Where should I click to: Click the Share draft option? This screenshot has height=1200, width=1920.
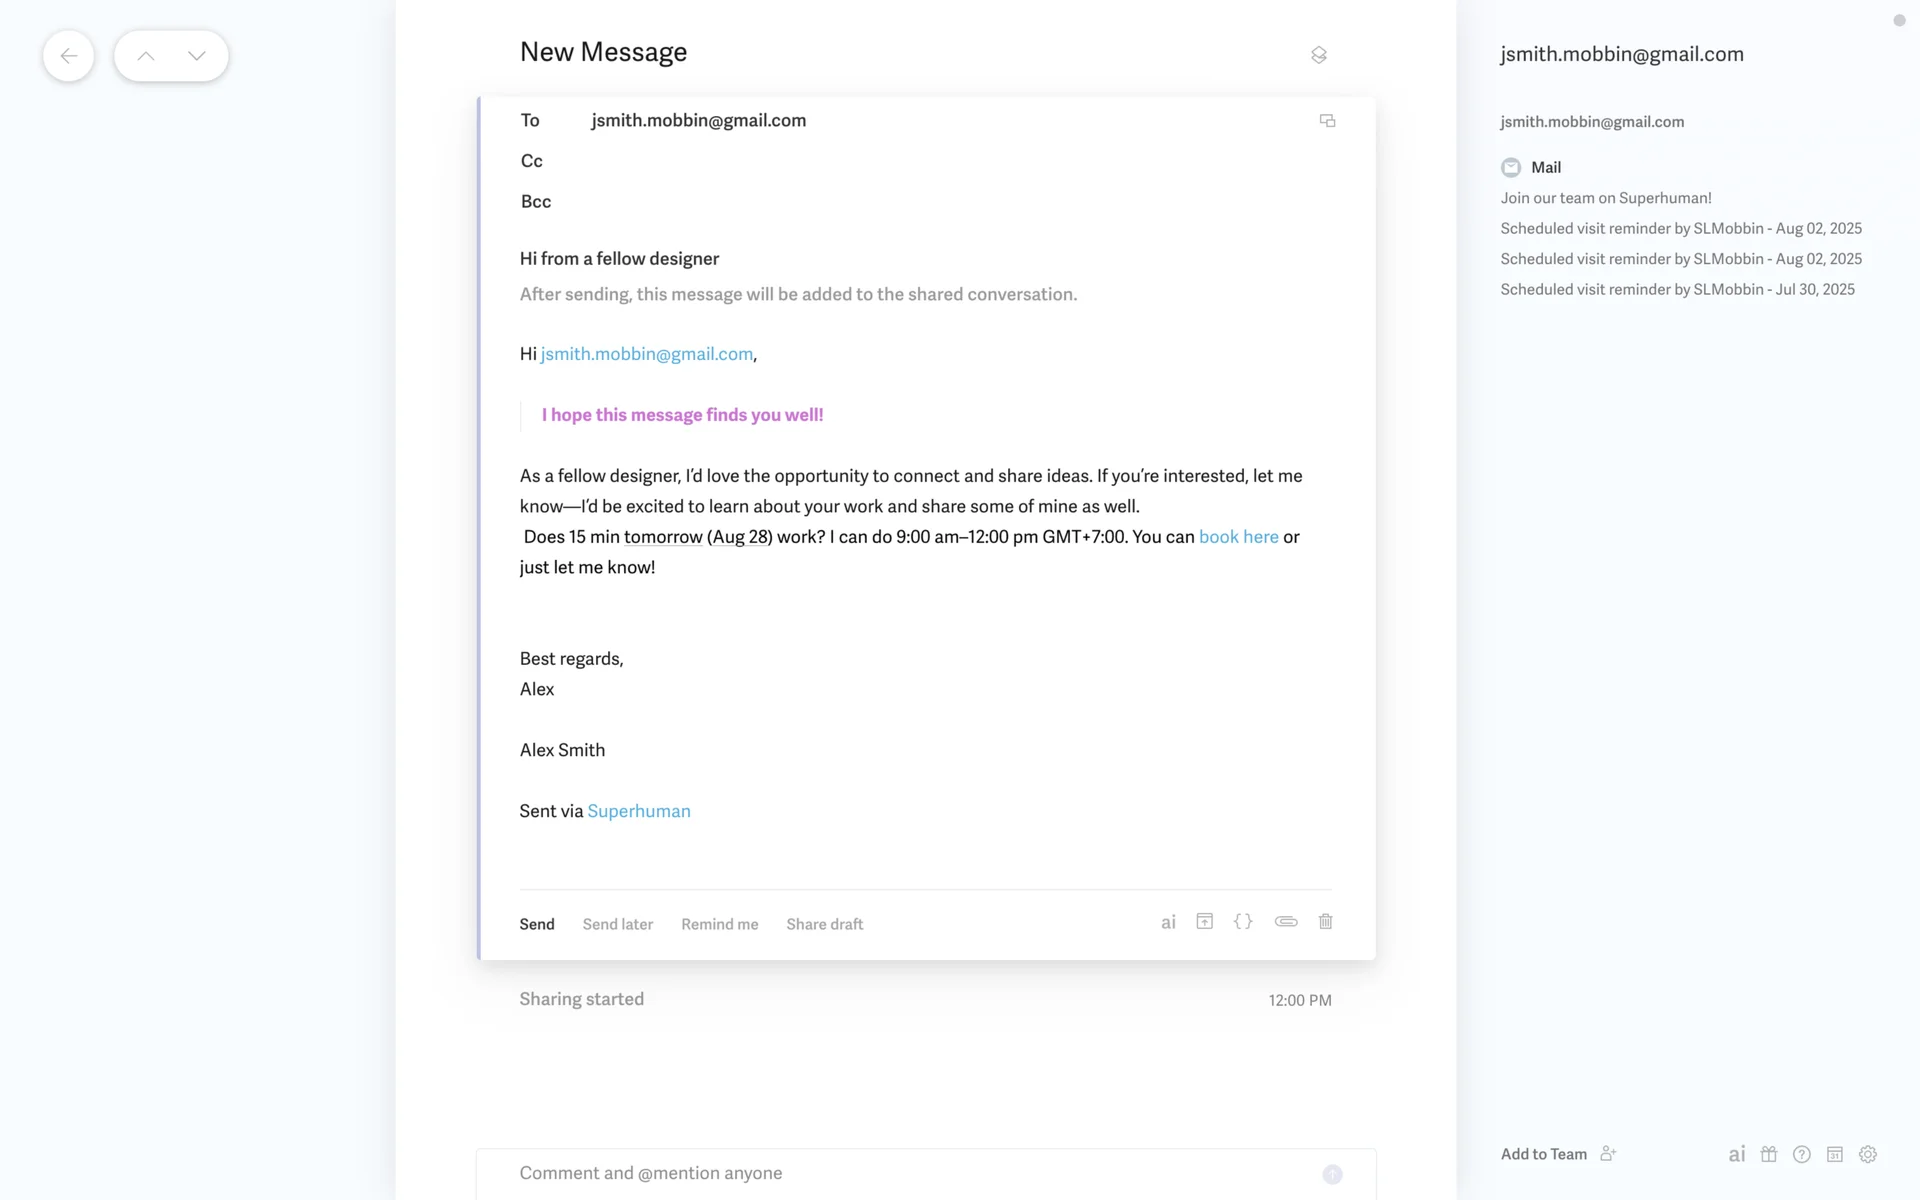825,924
